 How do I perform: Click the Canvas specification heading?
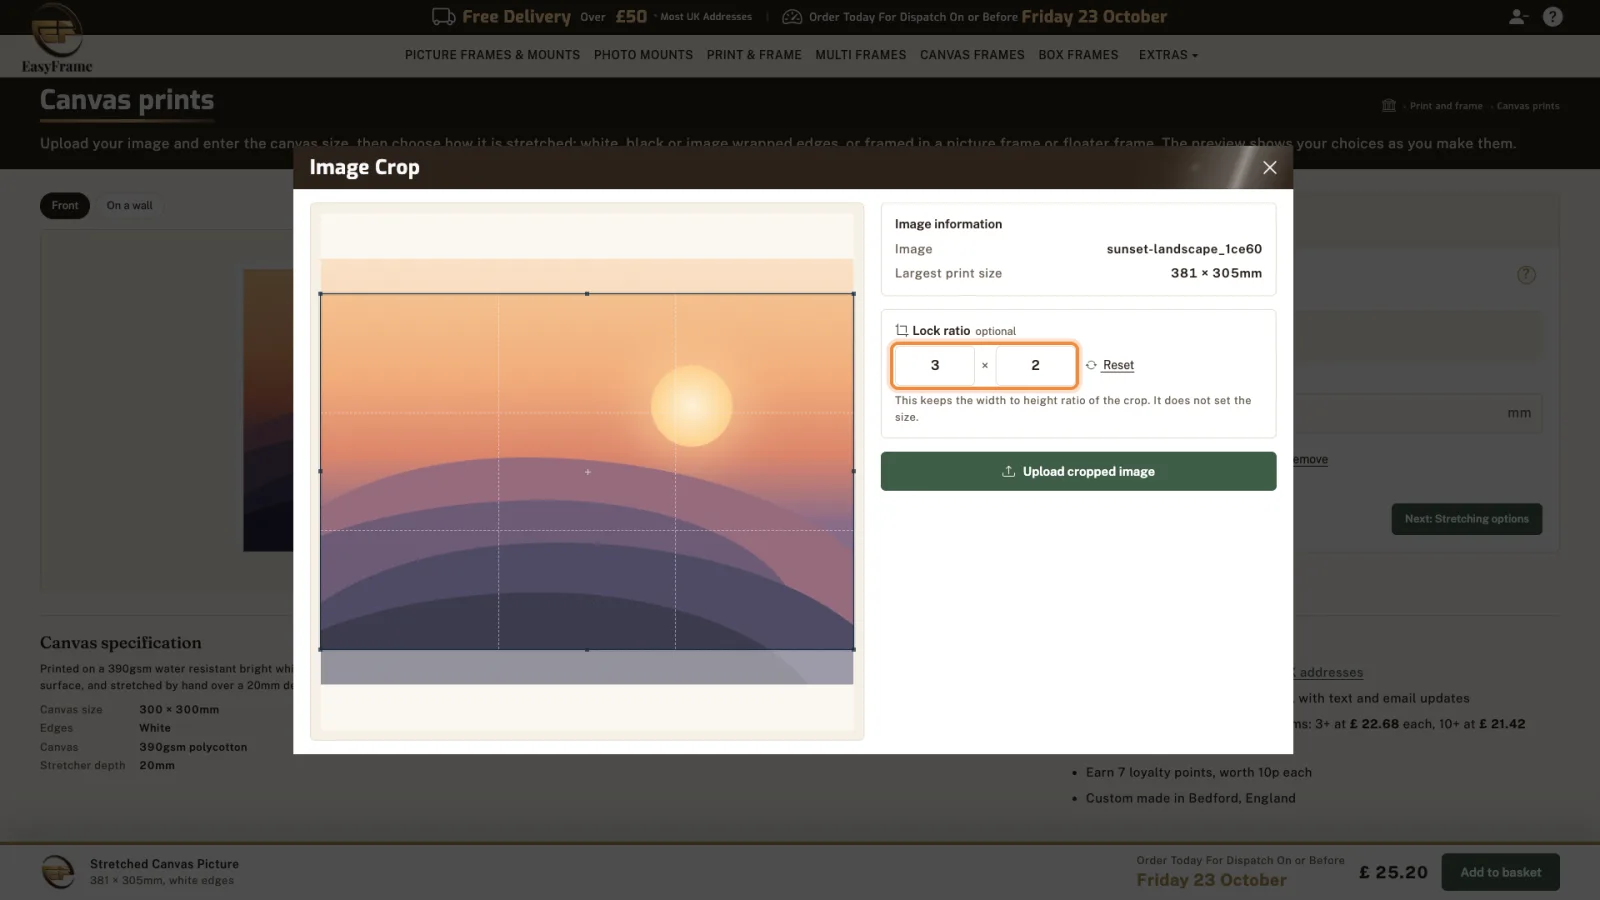[x=121, y=643]
